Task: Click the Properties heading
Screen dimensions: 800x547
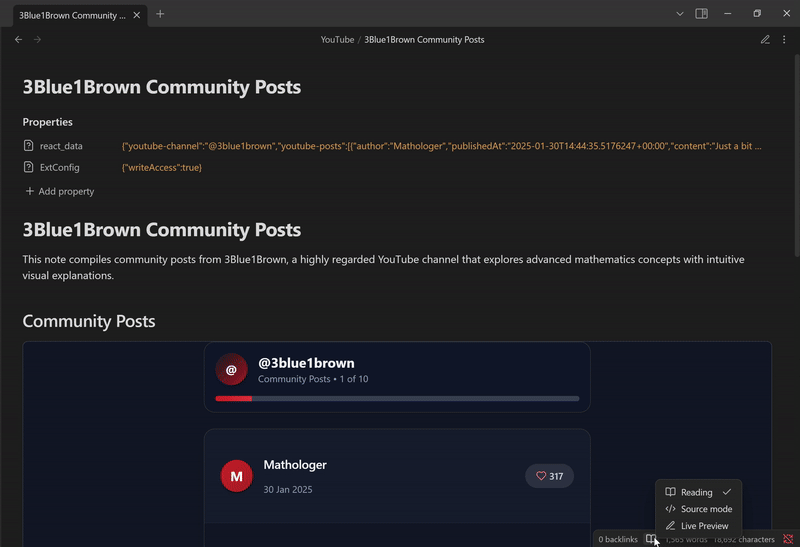Action: (x=47, y=122)
